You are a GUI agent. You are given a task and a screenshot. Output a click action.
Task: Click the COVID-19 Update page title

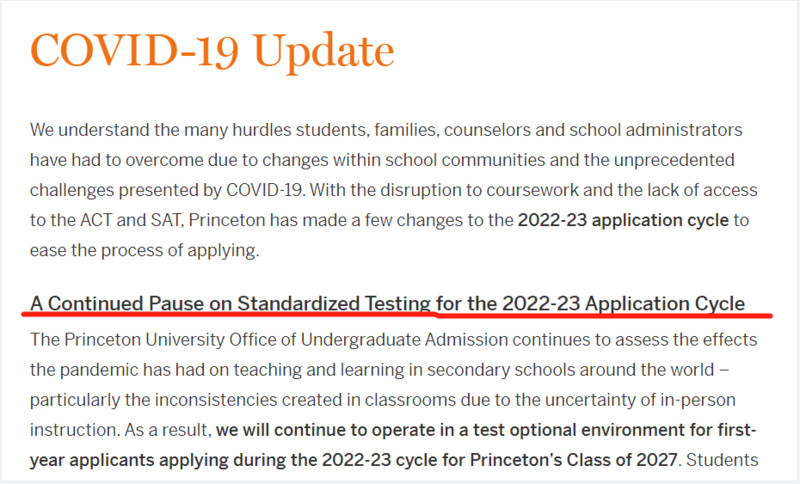[212, 51]
